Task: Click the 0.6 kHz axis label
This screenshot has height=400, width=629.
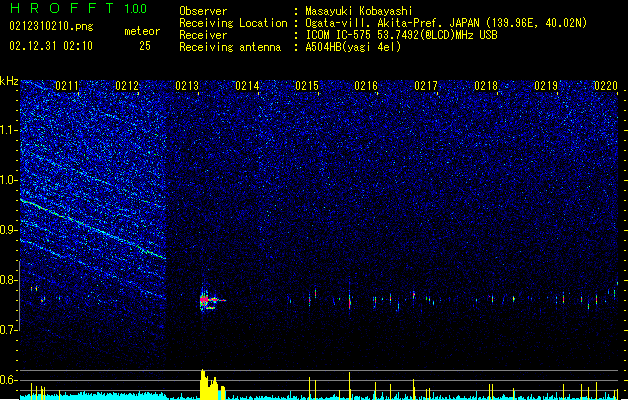Action: tap(9, 380)
